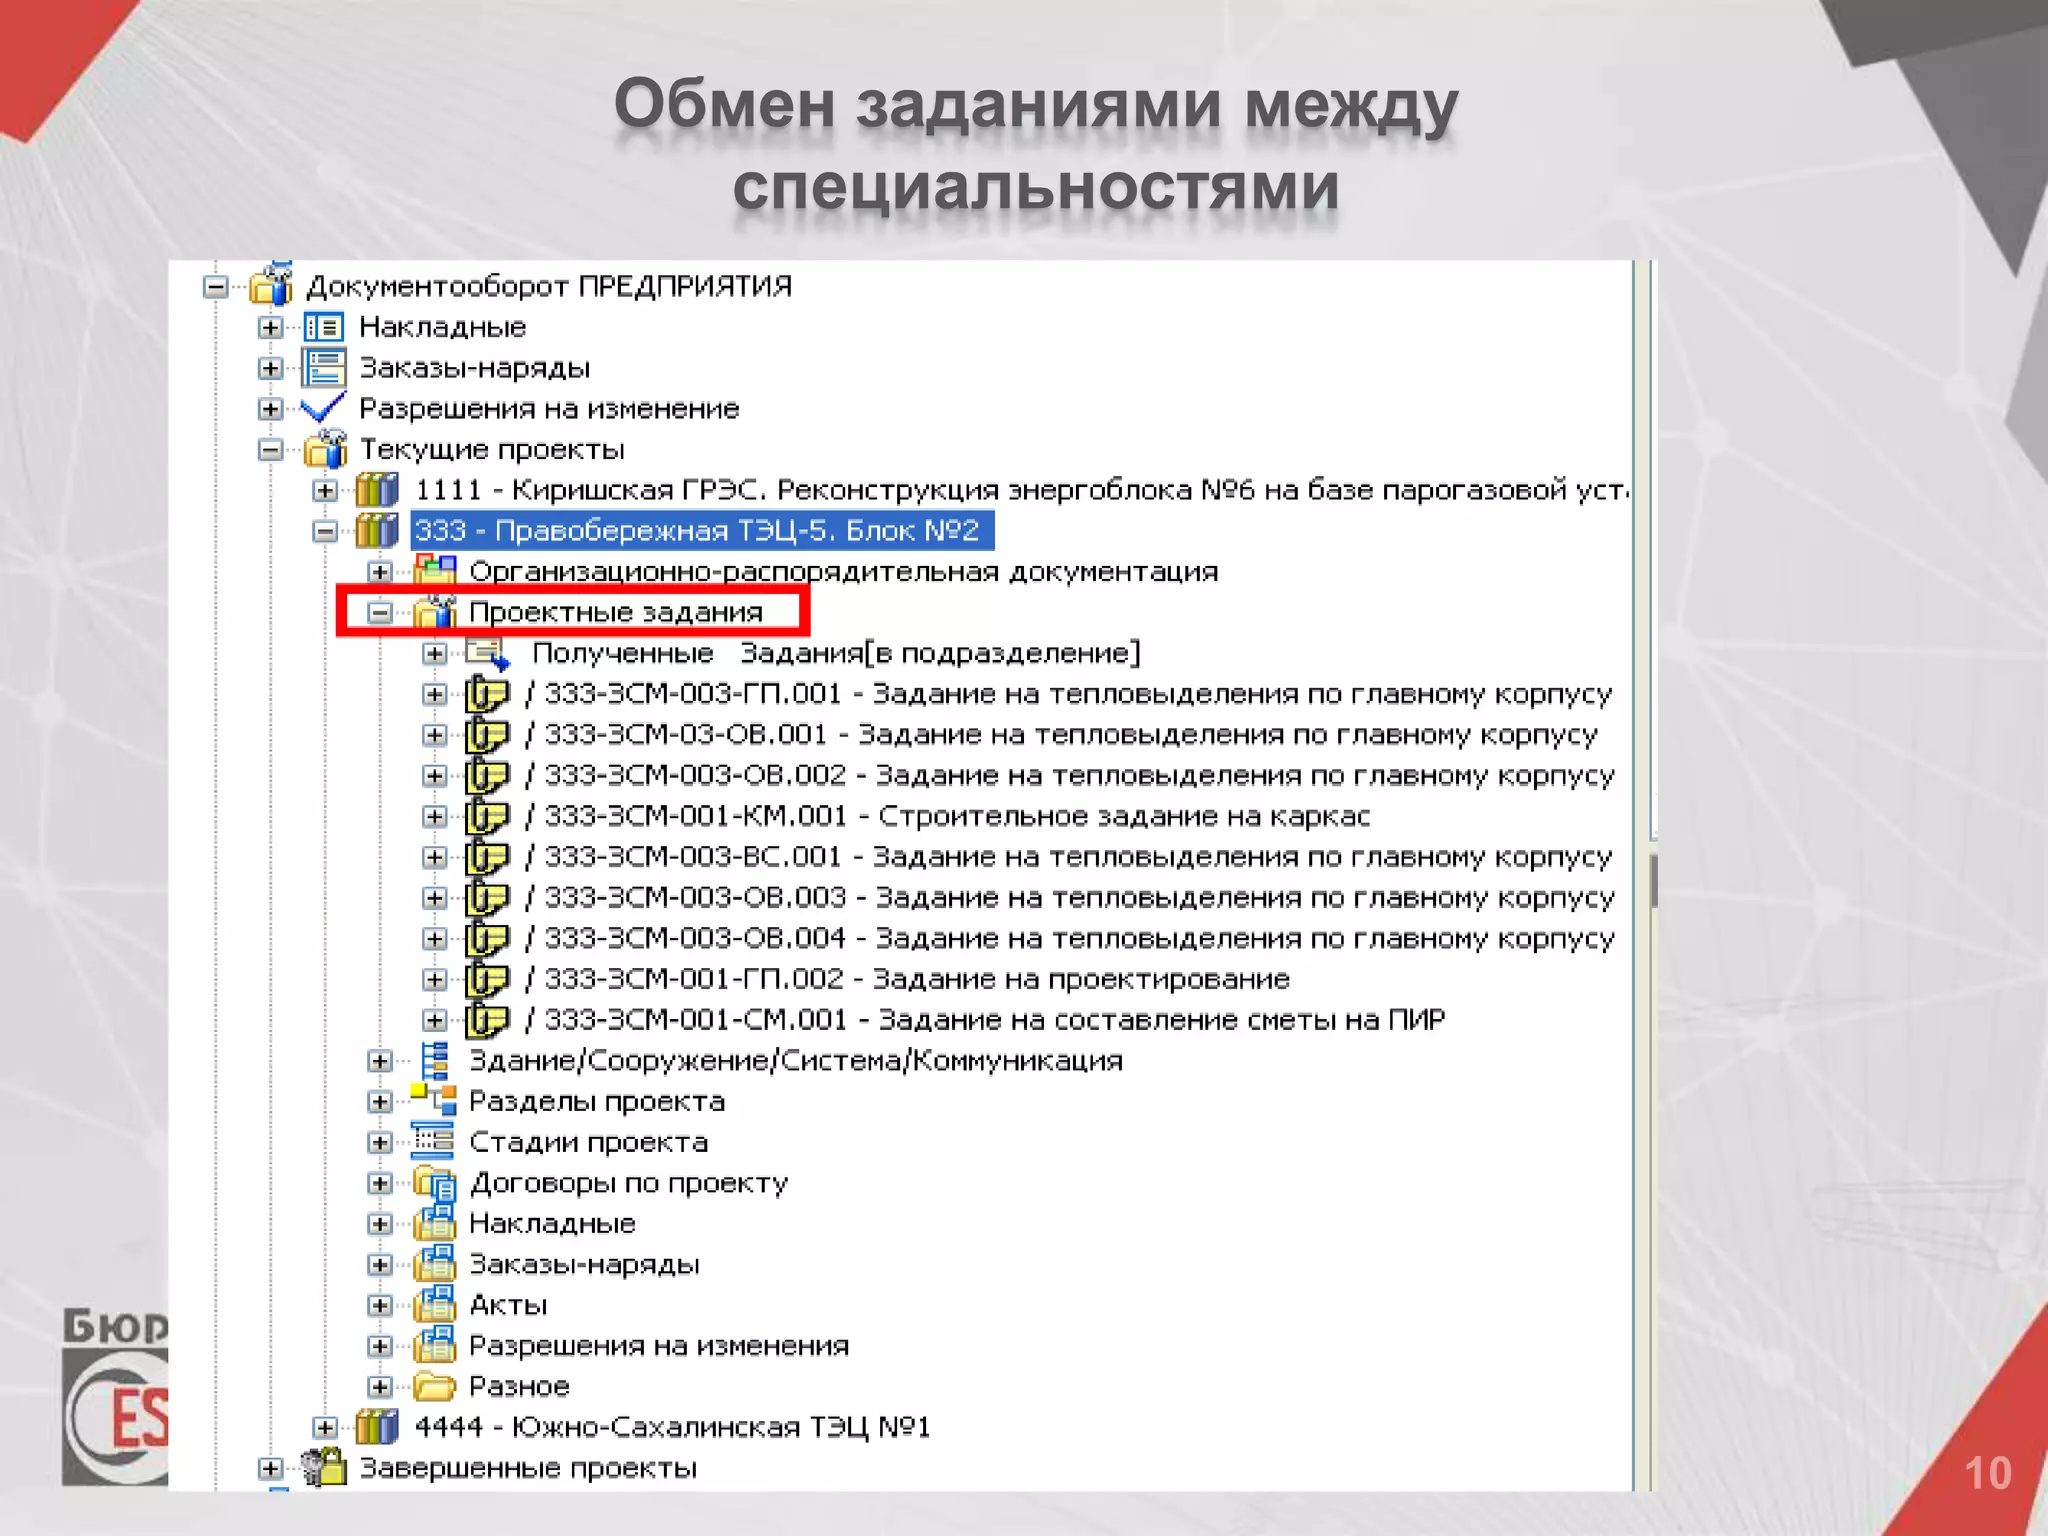
Task: Click the Разделы проекта icon
Action: (x=434, y=1100)
